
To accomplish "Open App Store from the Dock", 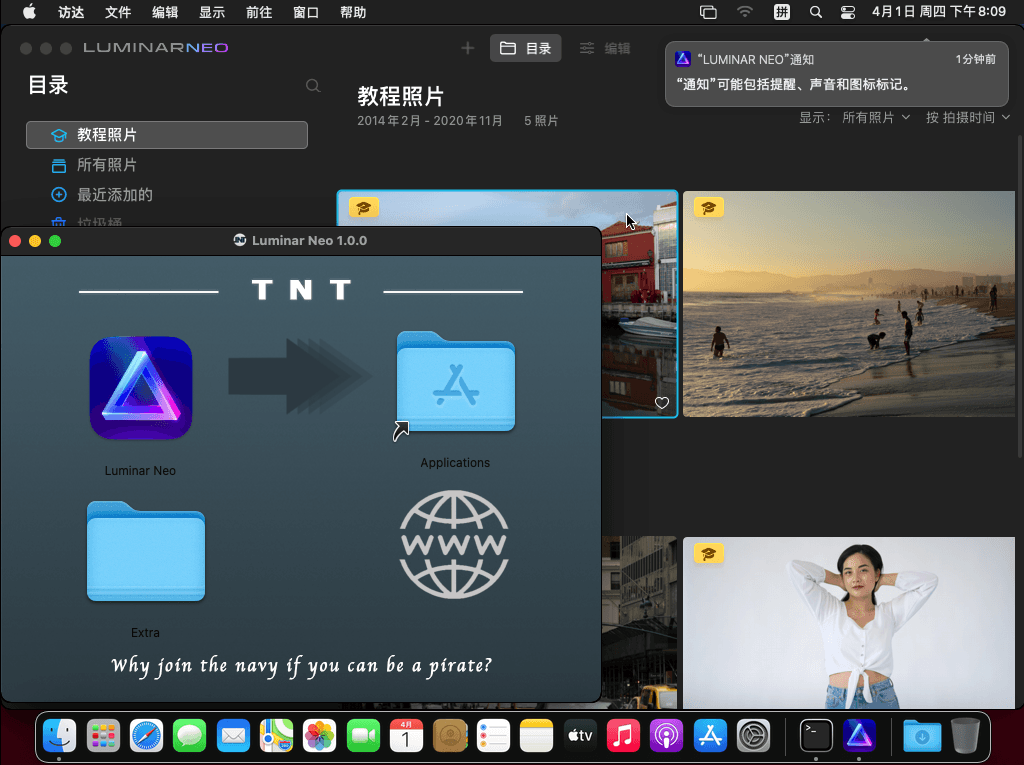I will point(710,736).
